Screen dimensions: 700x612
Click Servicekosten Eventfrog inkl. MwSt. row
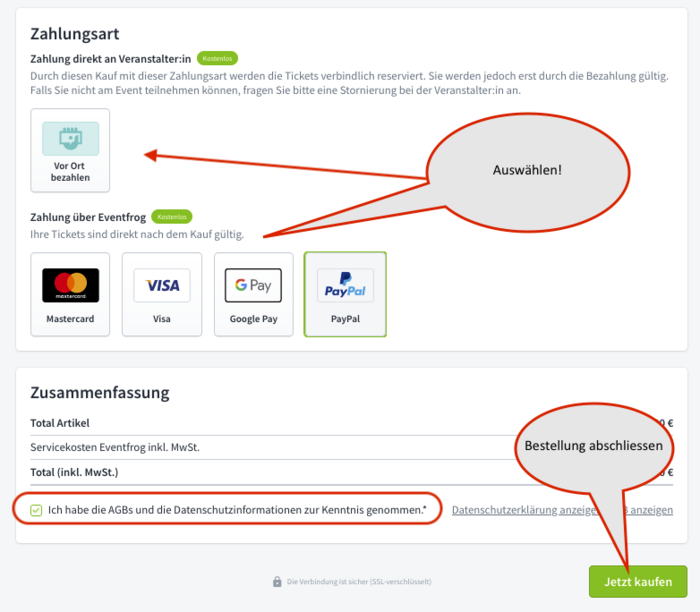(351, 447)
